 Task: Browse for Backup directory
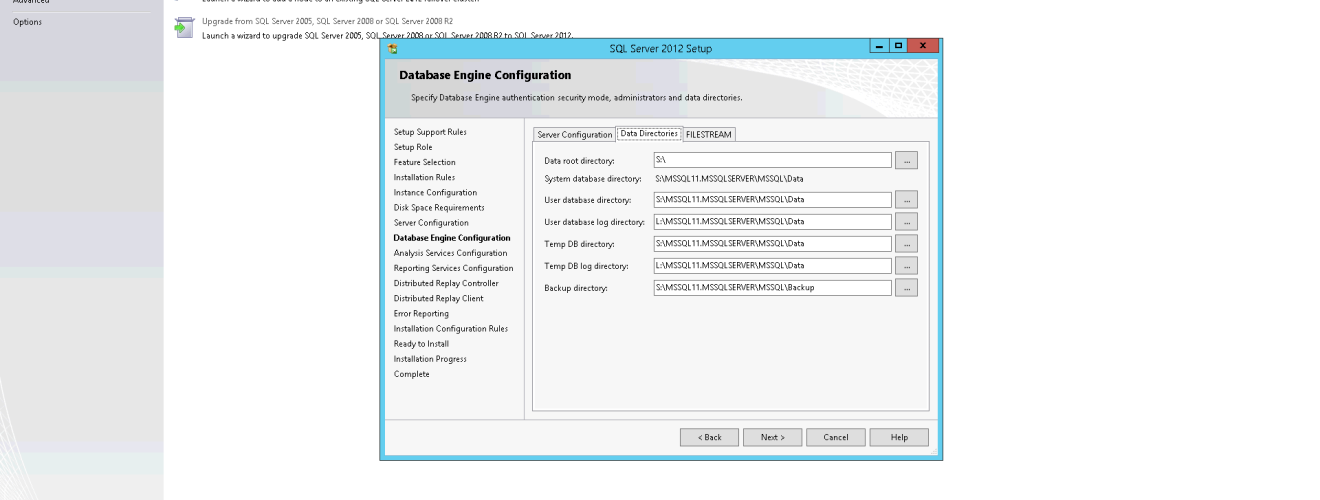pyautogui.click(x=906, y=288)
